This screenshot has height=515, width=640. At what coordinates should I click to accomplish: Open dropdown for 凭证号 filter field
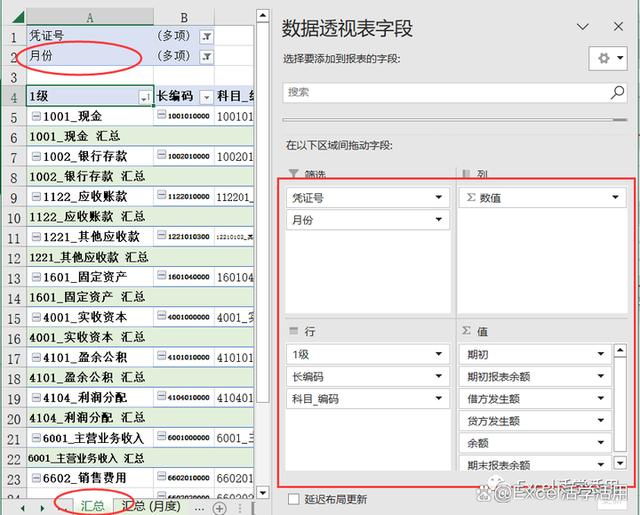[438, 198]
